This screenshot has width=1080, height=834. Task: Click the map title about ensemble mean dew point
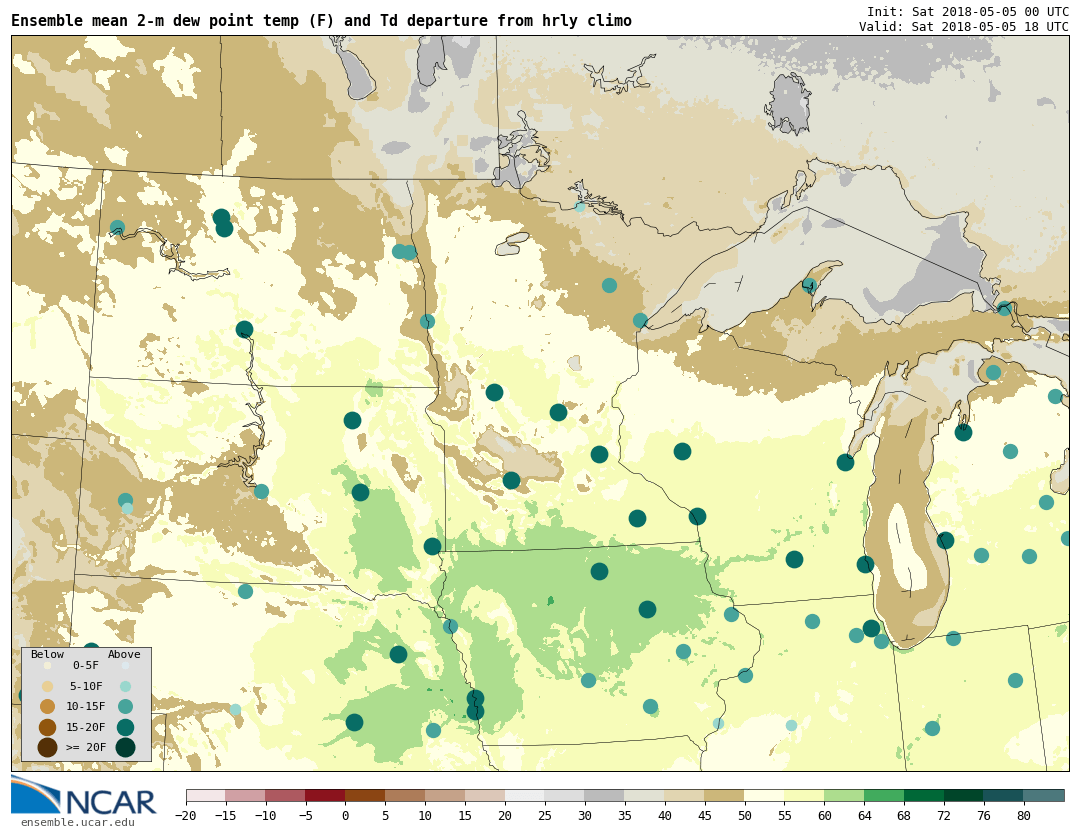[321, 21]
